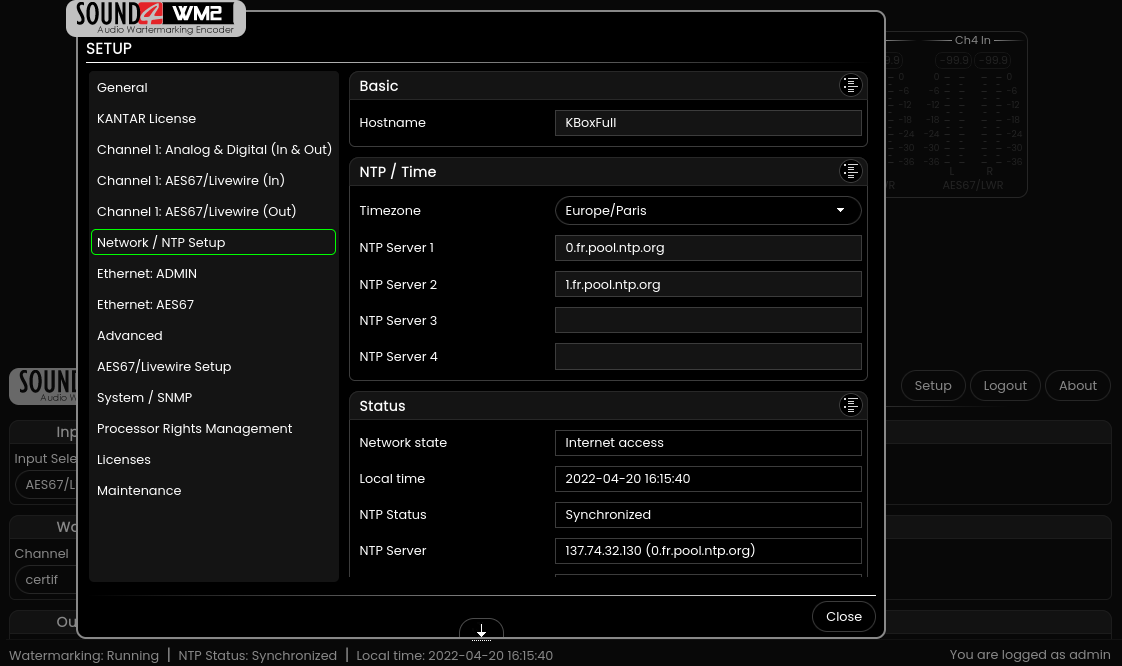The height and width of the screenshot is (666, 1122).
Task: Open the NTP / Time section options icon
Action: [x=850, y=171]
